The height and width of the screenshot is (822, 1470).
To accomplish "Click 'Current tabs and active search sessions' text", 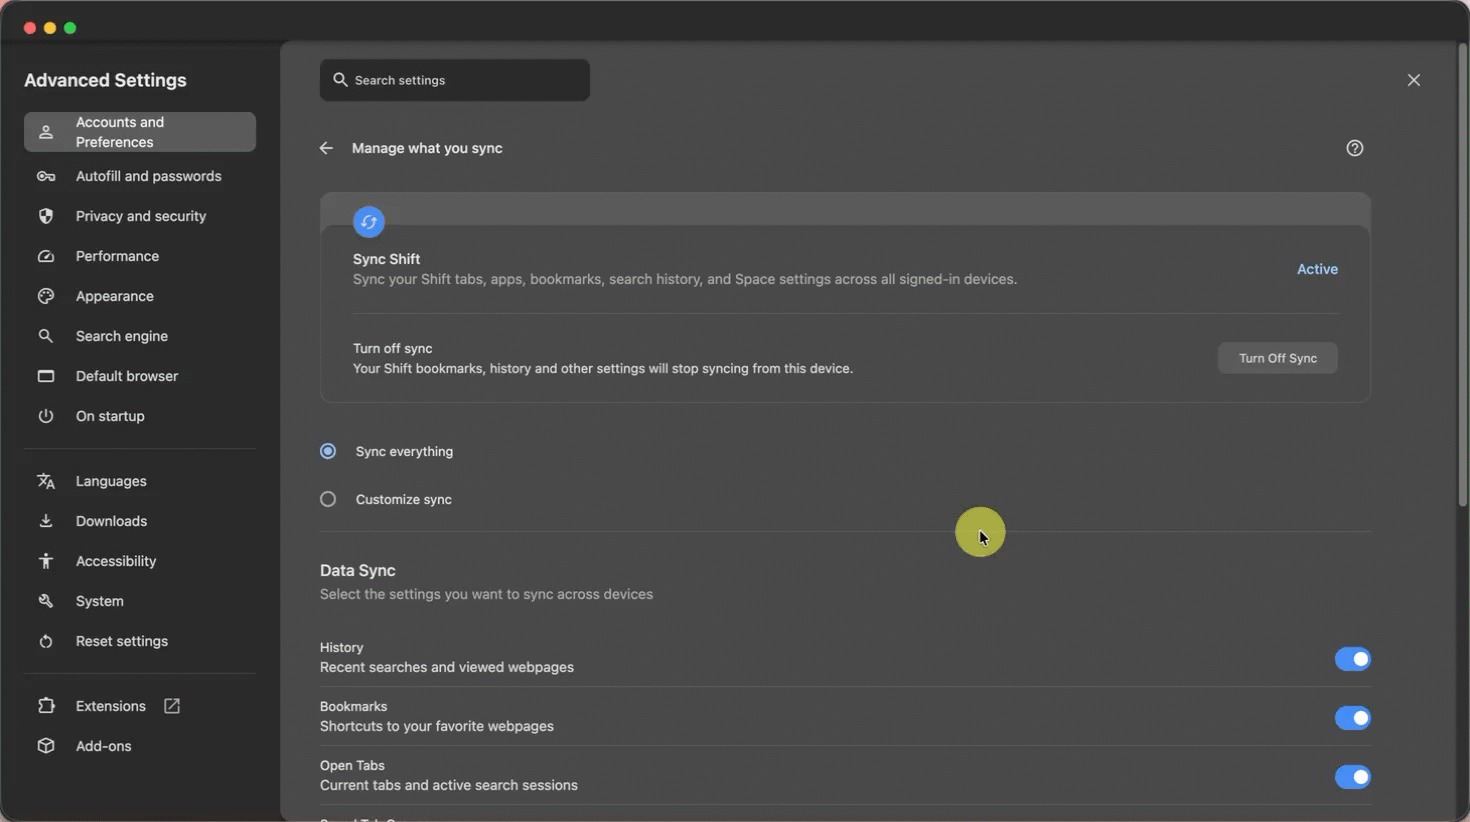I will click(x=449, y=785).
